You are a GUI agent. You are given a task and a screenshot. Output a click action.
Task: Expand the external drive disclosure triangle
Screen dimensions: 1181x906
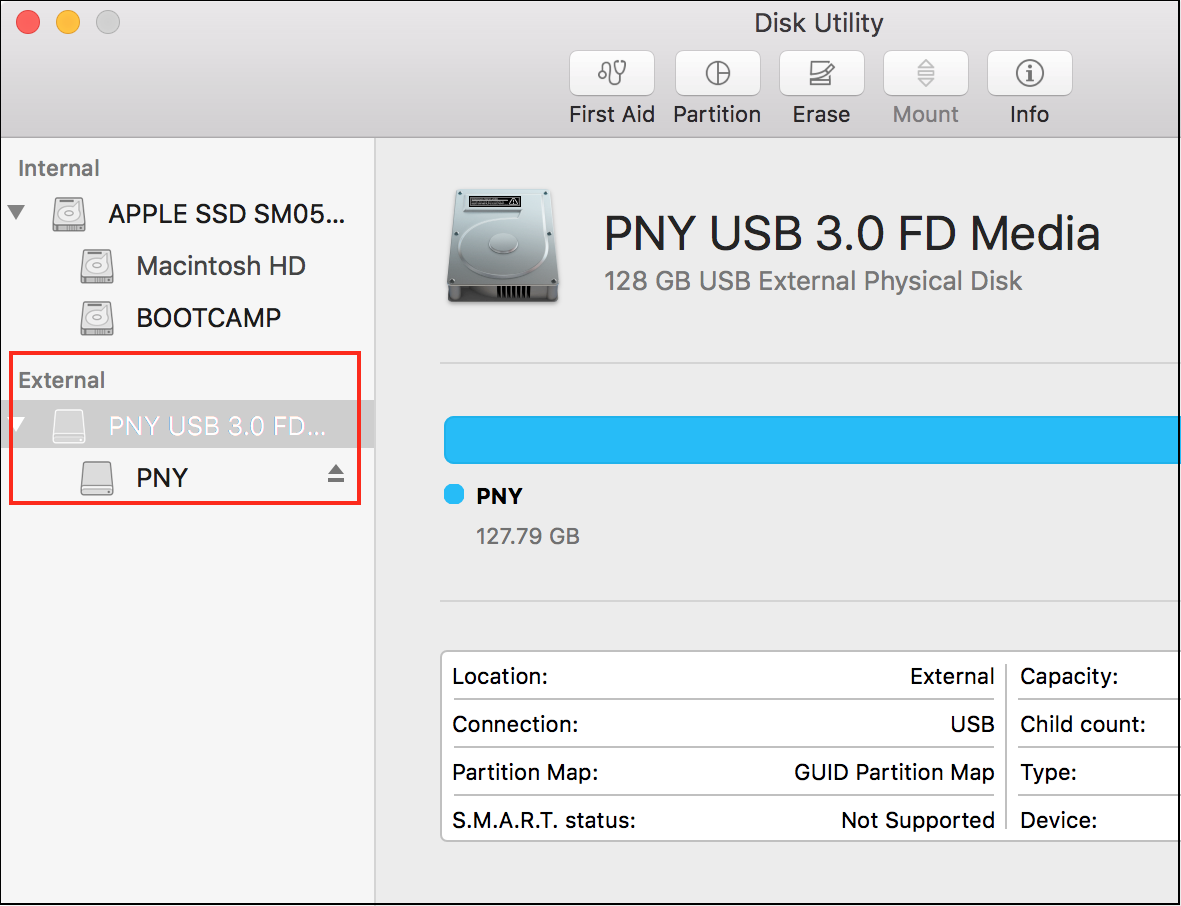point(18,424)
